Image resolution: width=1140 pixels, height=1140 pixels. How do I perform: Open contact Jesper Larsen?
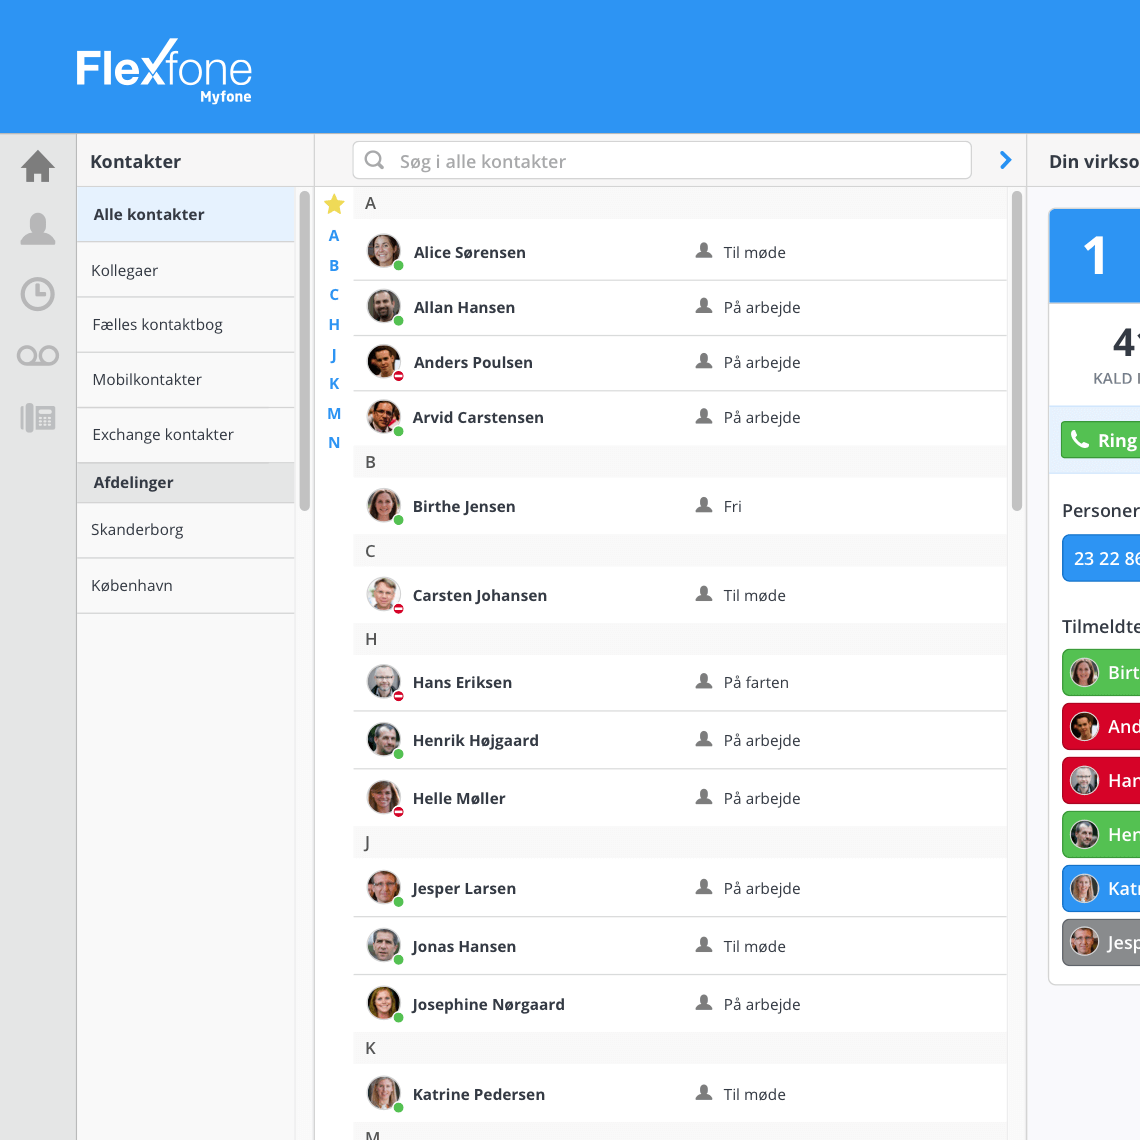[x=680, y=888]
